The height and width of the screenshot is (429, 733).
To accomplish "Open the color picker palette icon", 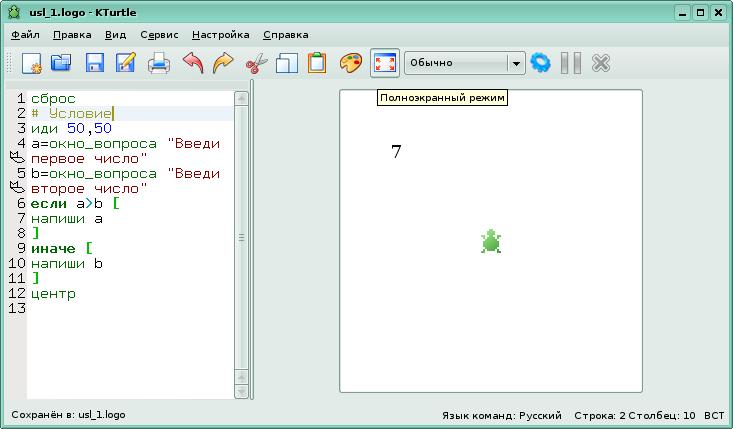I will point(349,63).
